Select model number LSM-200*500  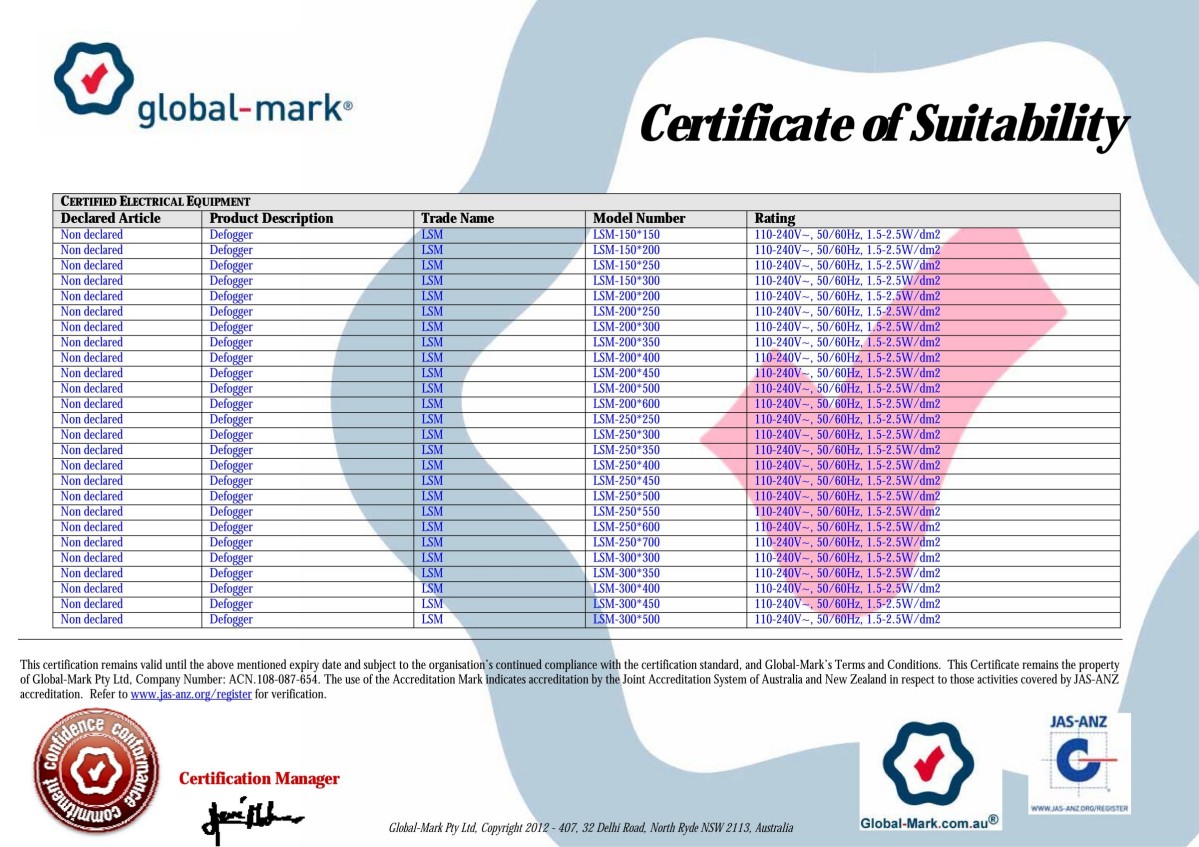pyautogui.click(x=626, y=388)
